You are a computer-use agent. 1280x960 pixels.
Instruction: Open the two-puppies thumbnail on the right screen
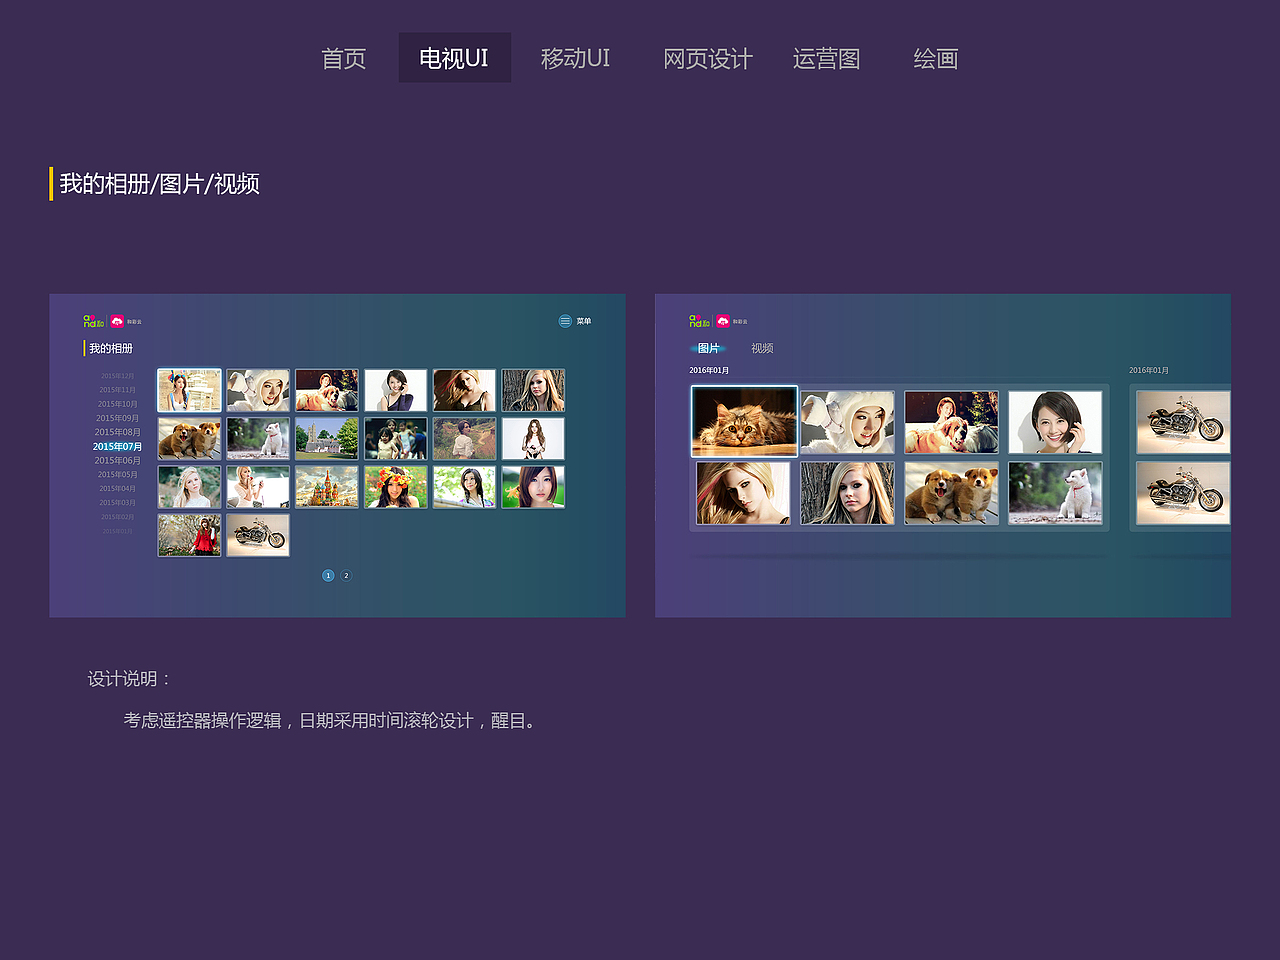click(x=951, y=493)
